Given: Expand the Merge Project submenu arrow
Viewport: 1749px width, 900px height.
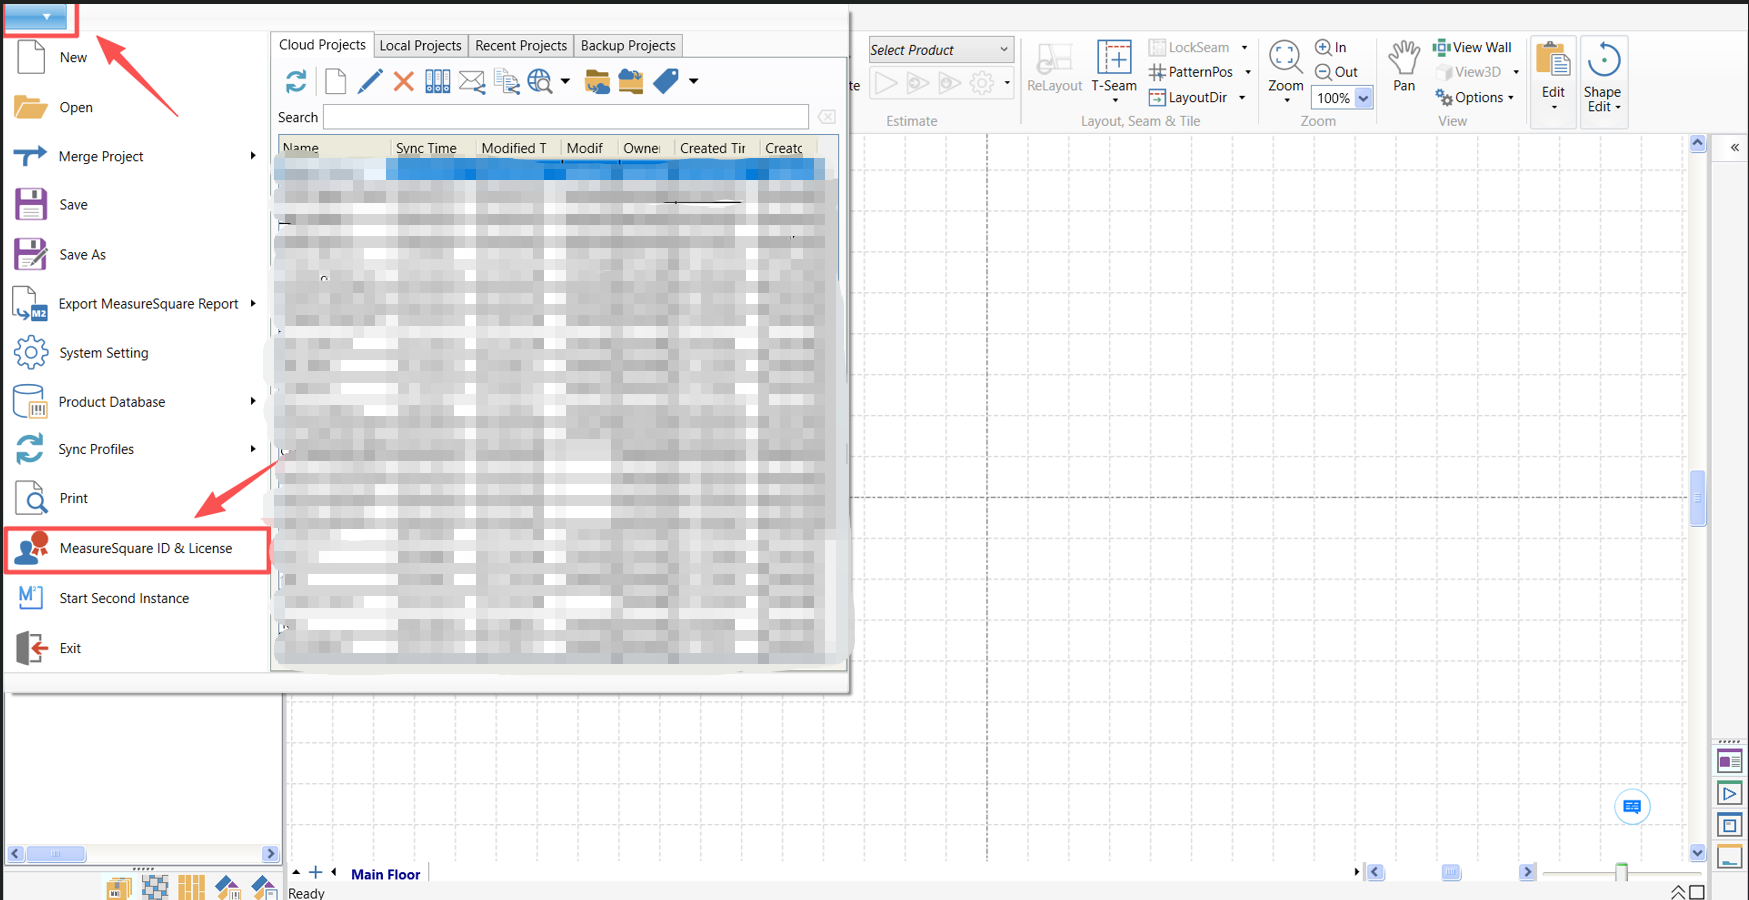Looking at the screenshot, I should [253, 156].
